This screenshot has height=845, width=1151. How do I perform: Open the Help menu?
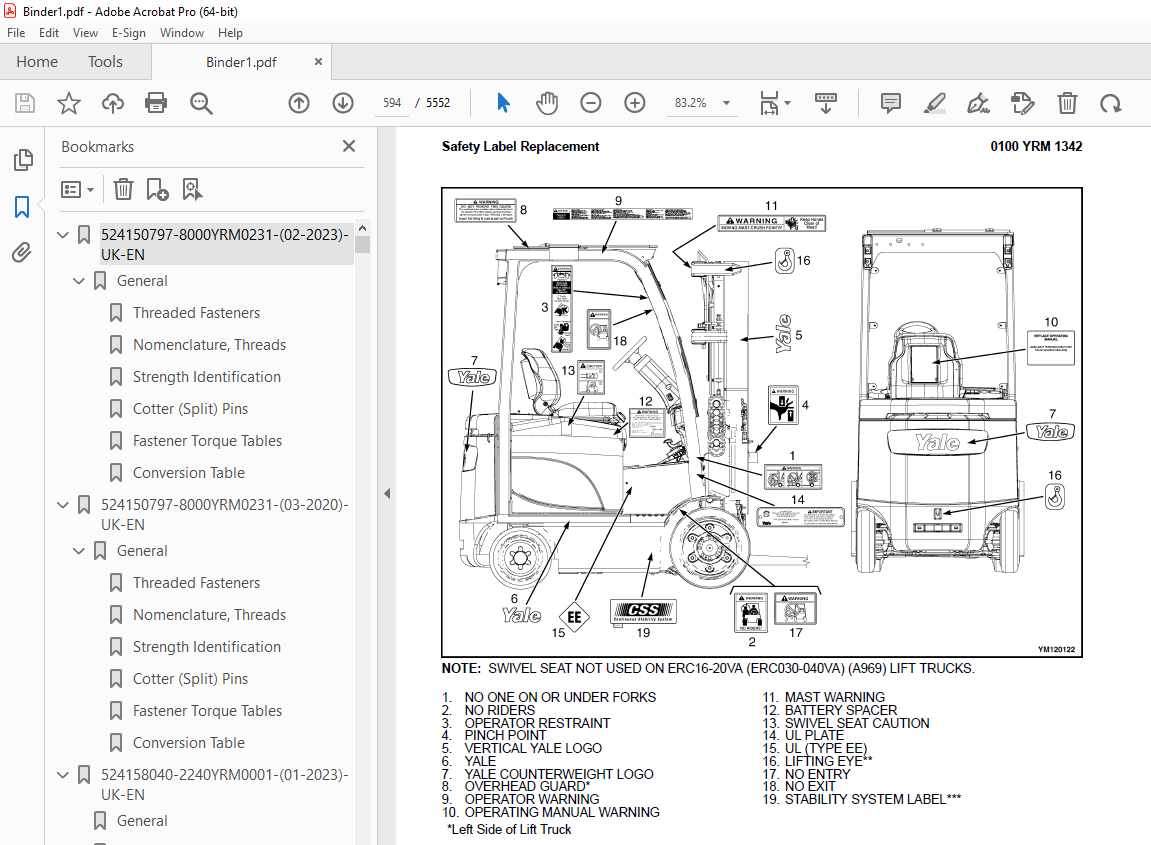point(230,33)
